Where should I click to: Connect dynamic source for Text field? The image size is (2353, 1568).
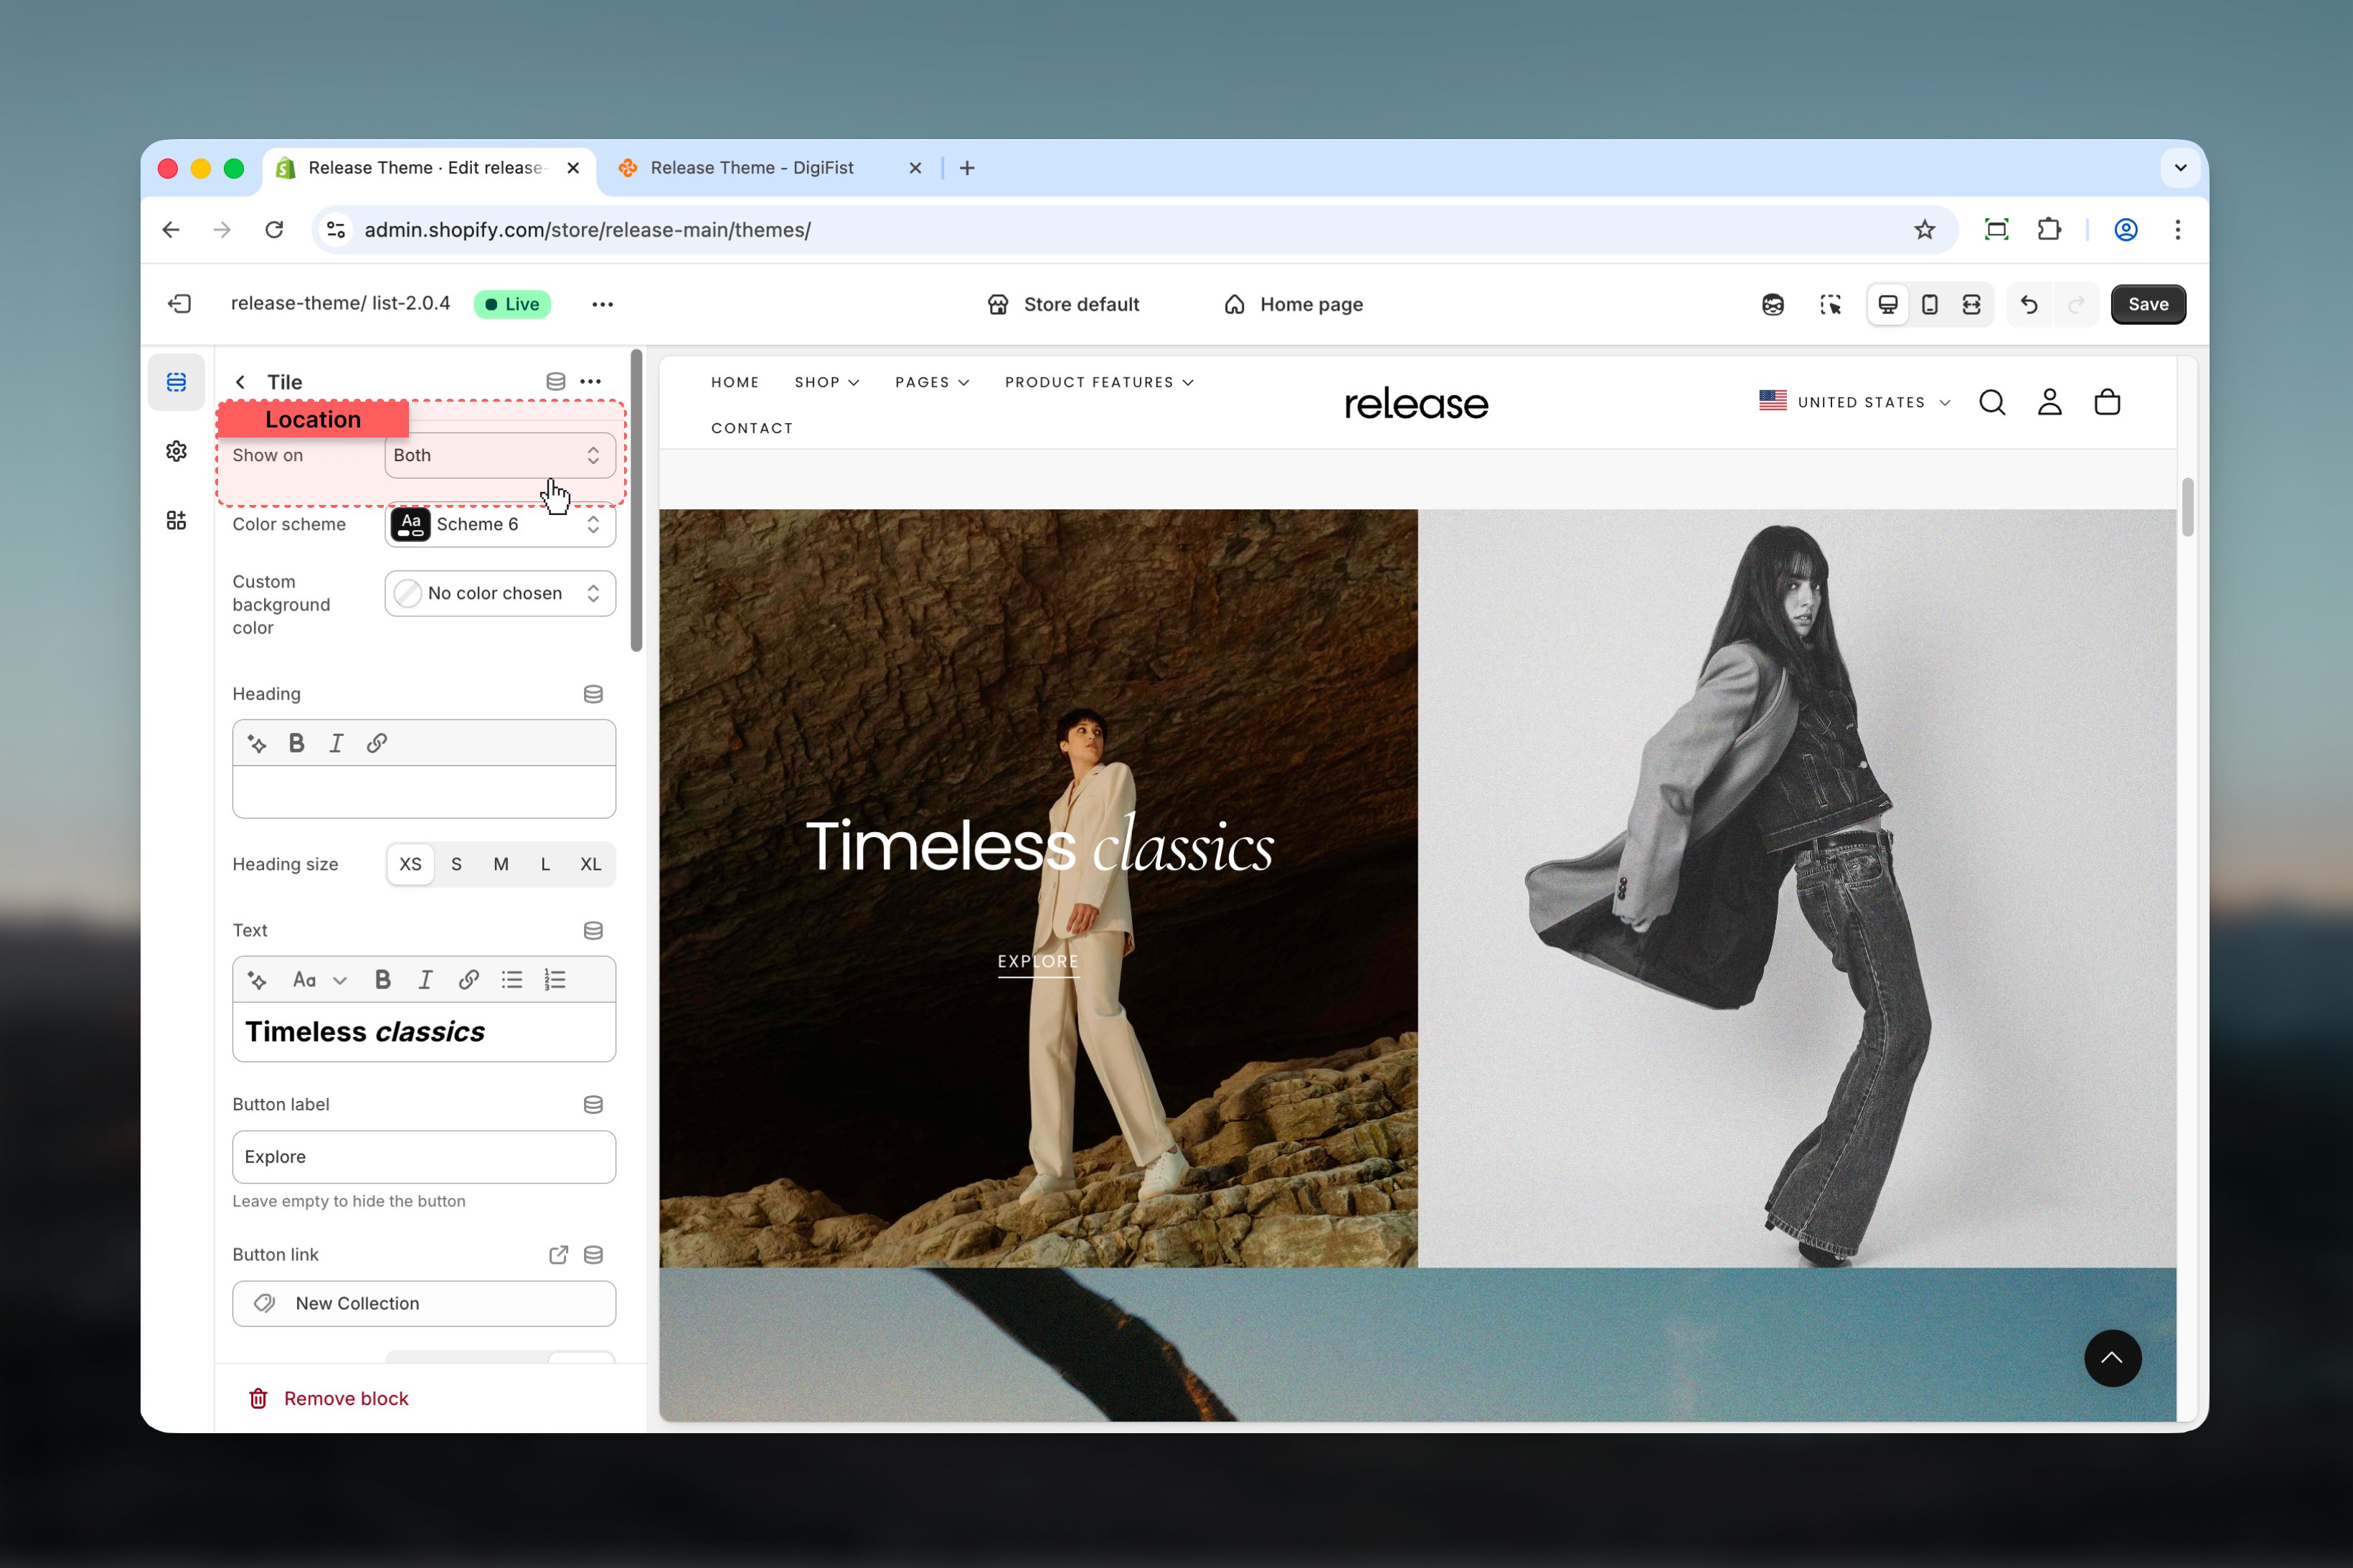click(593, 930)
